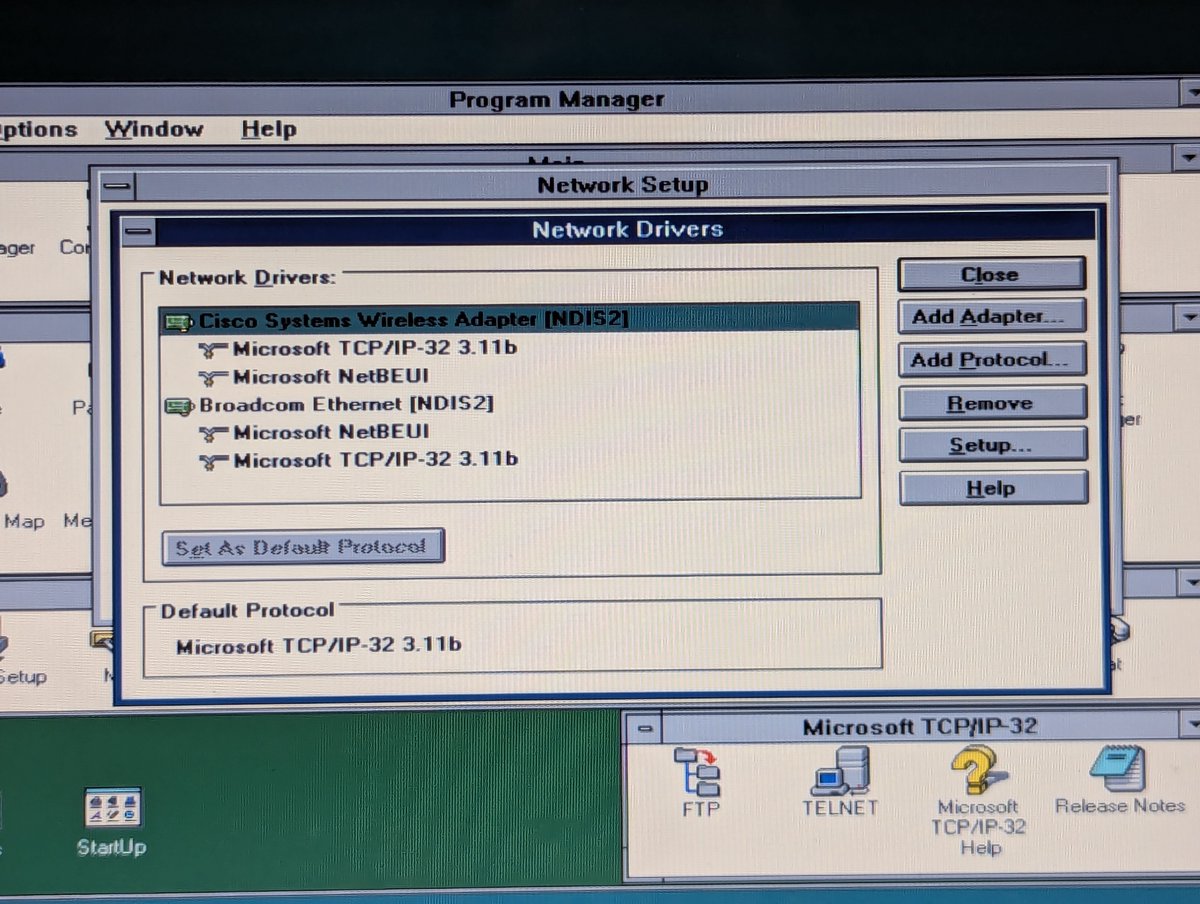Click the Network Setup title bar
The height and width of the screenshot is (904, 1200).
tap(622, 185)
